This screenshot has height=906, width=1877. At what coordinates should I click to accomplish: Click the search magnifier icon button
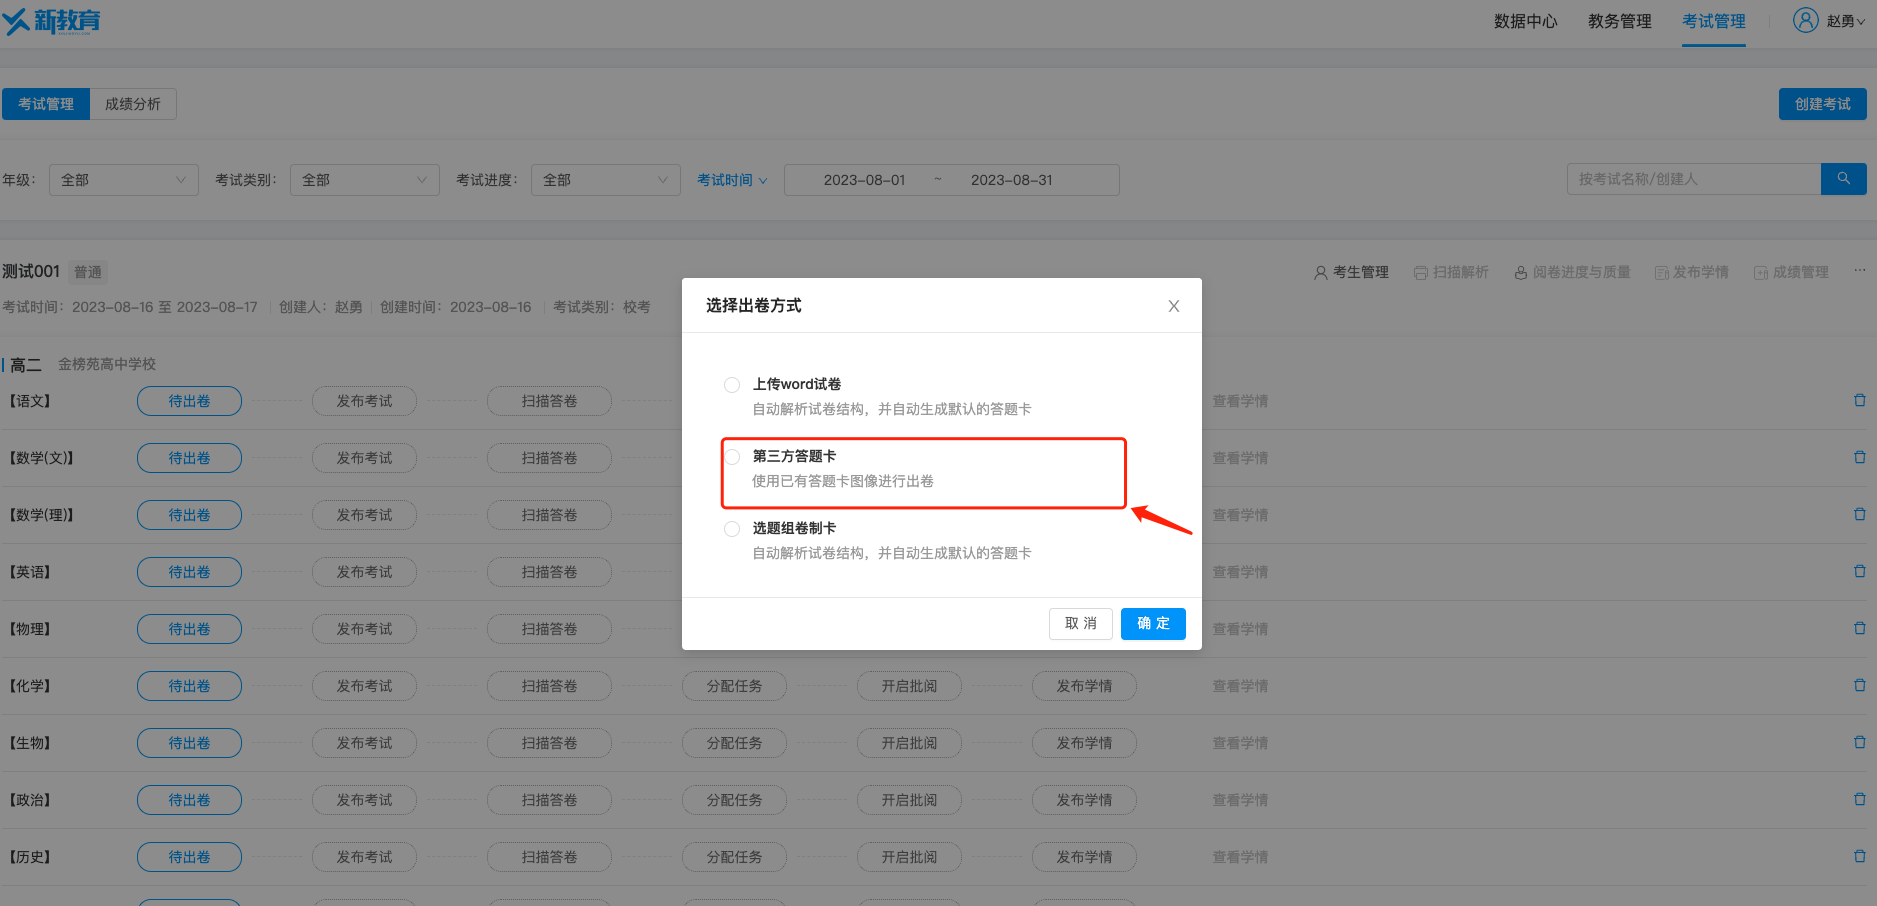pyautogui.click(x=1843, y=179)
